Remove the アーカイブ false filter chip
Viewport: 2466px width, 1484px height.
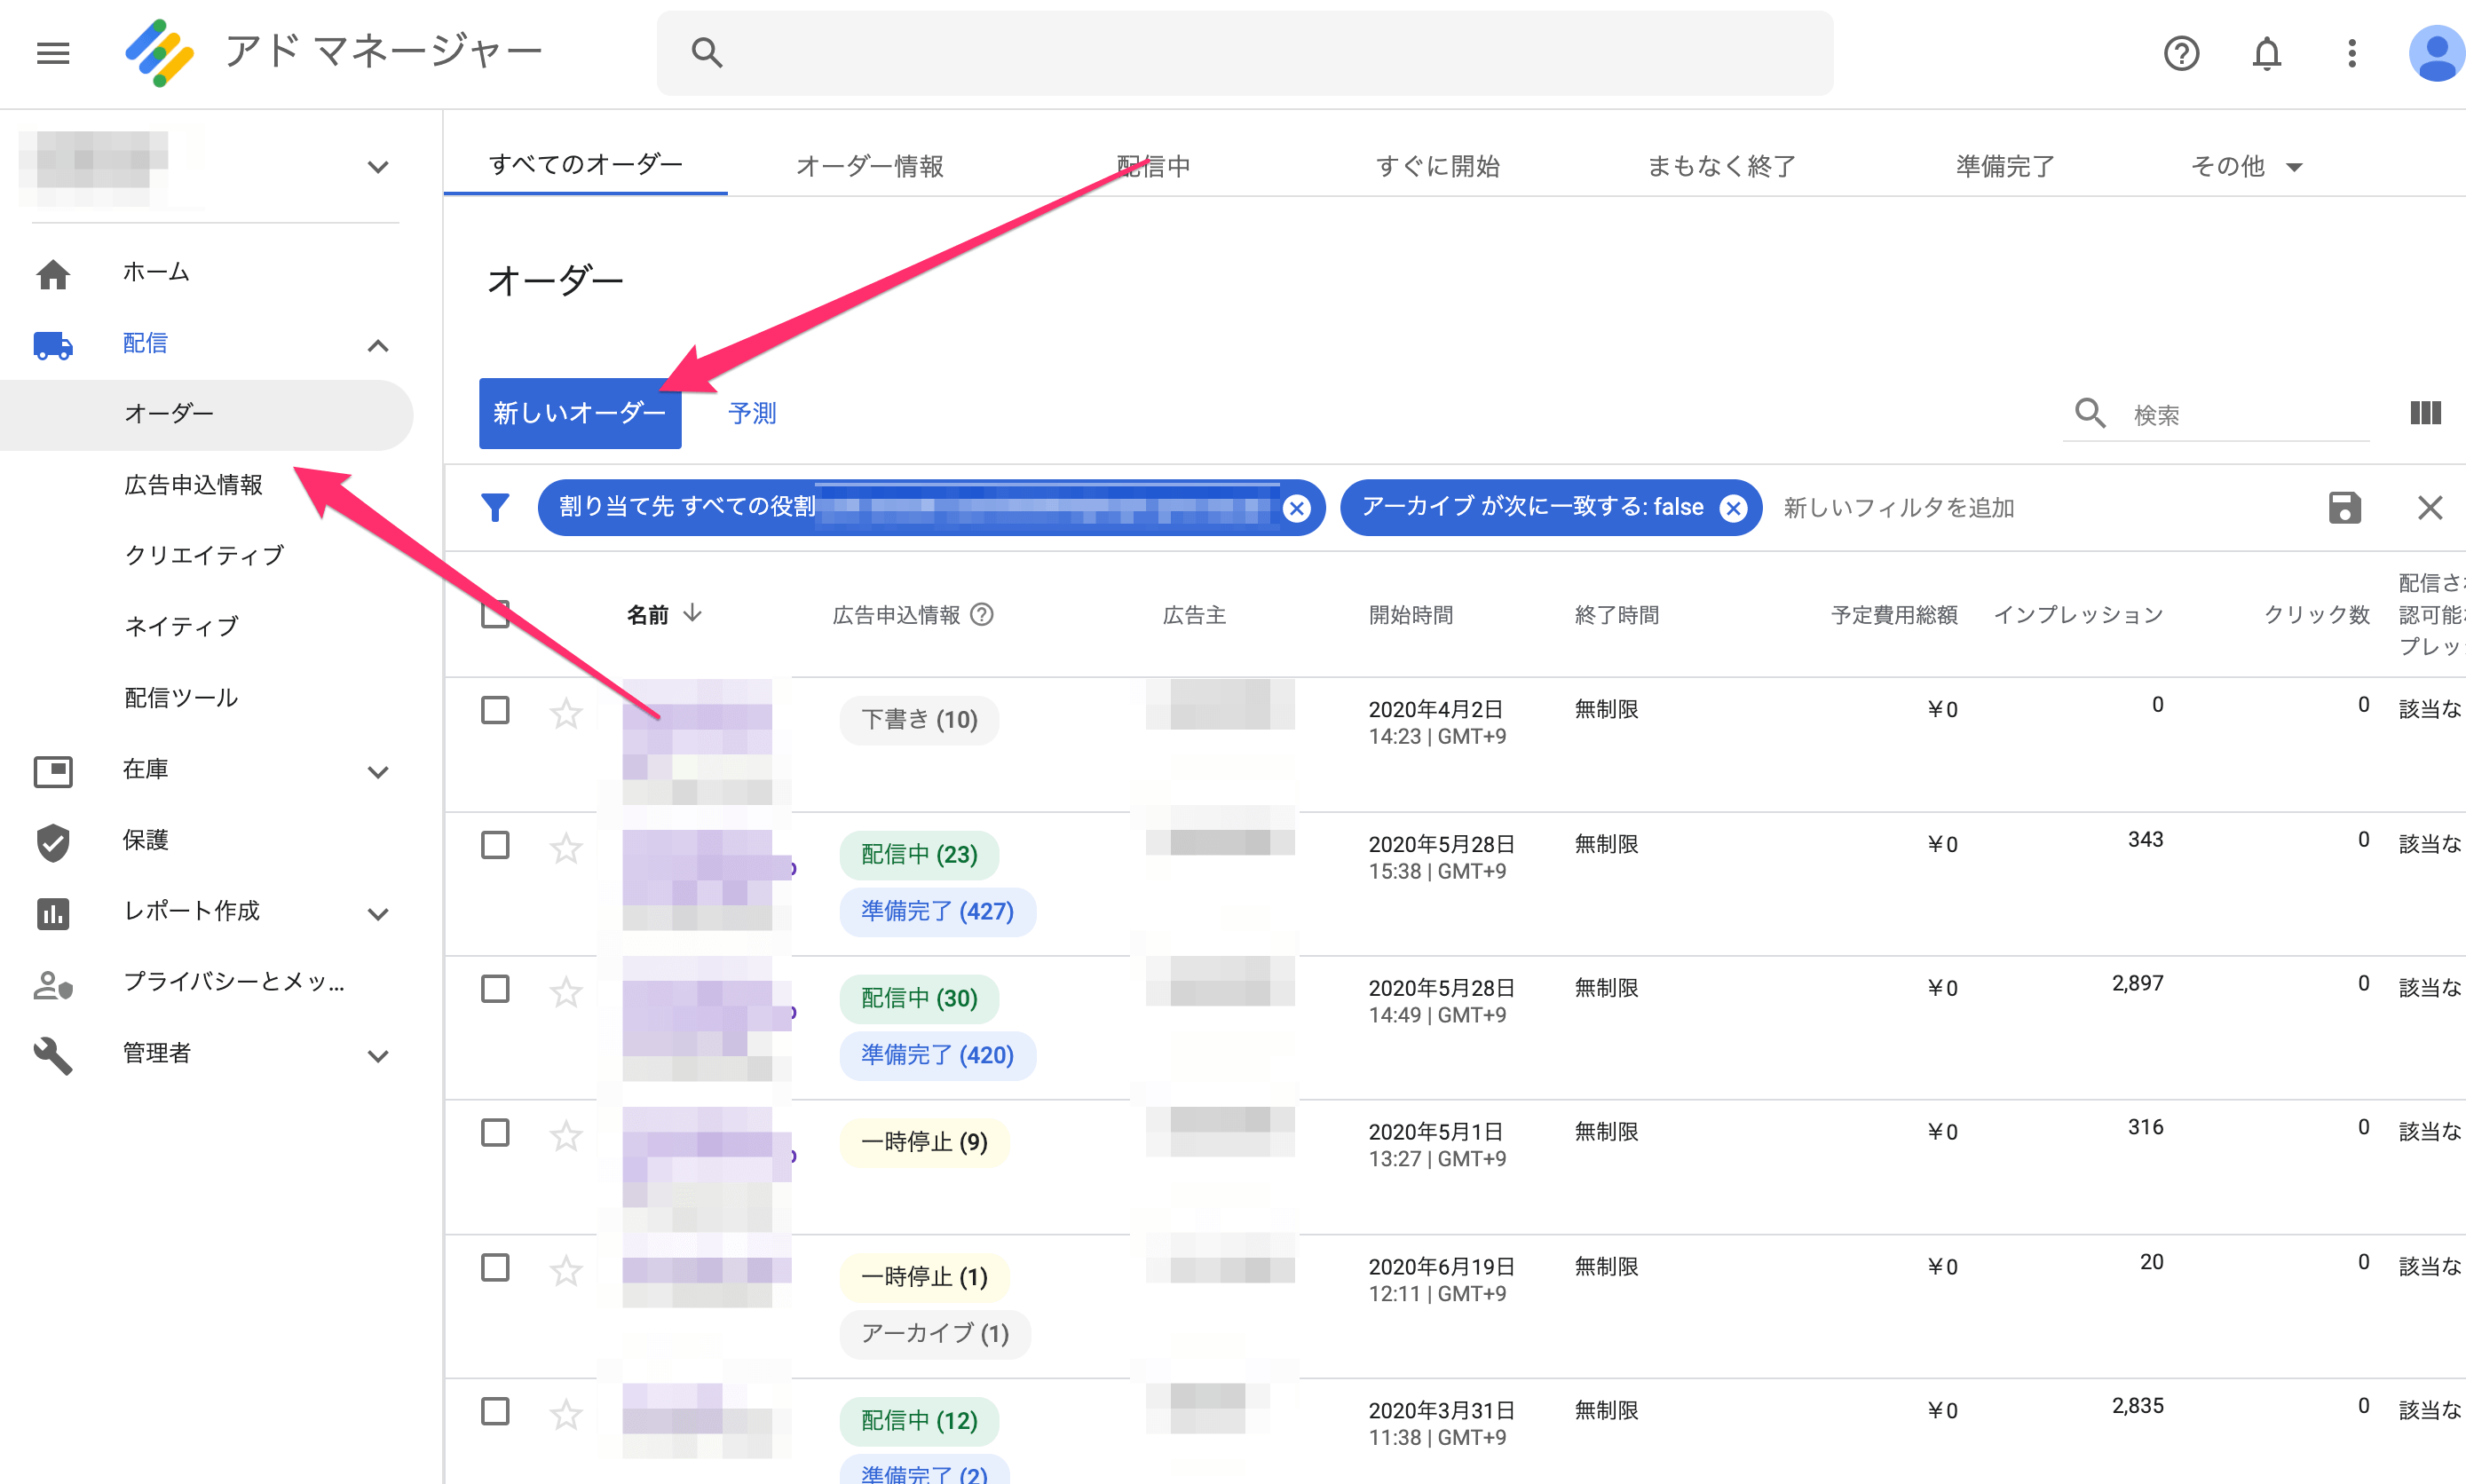pos(1733,508)
